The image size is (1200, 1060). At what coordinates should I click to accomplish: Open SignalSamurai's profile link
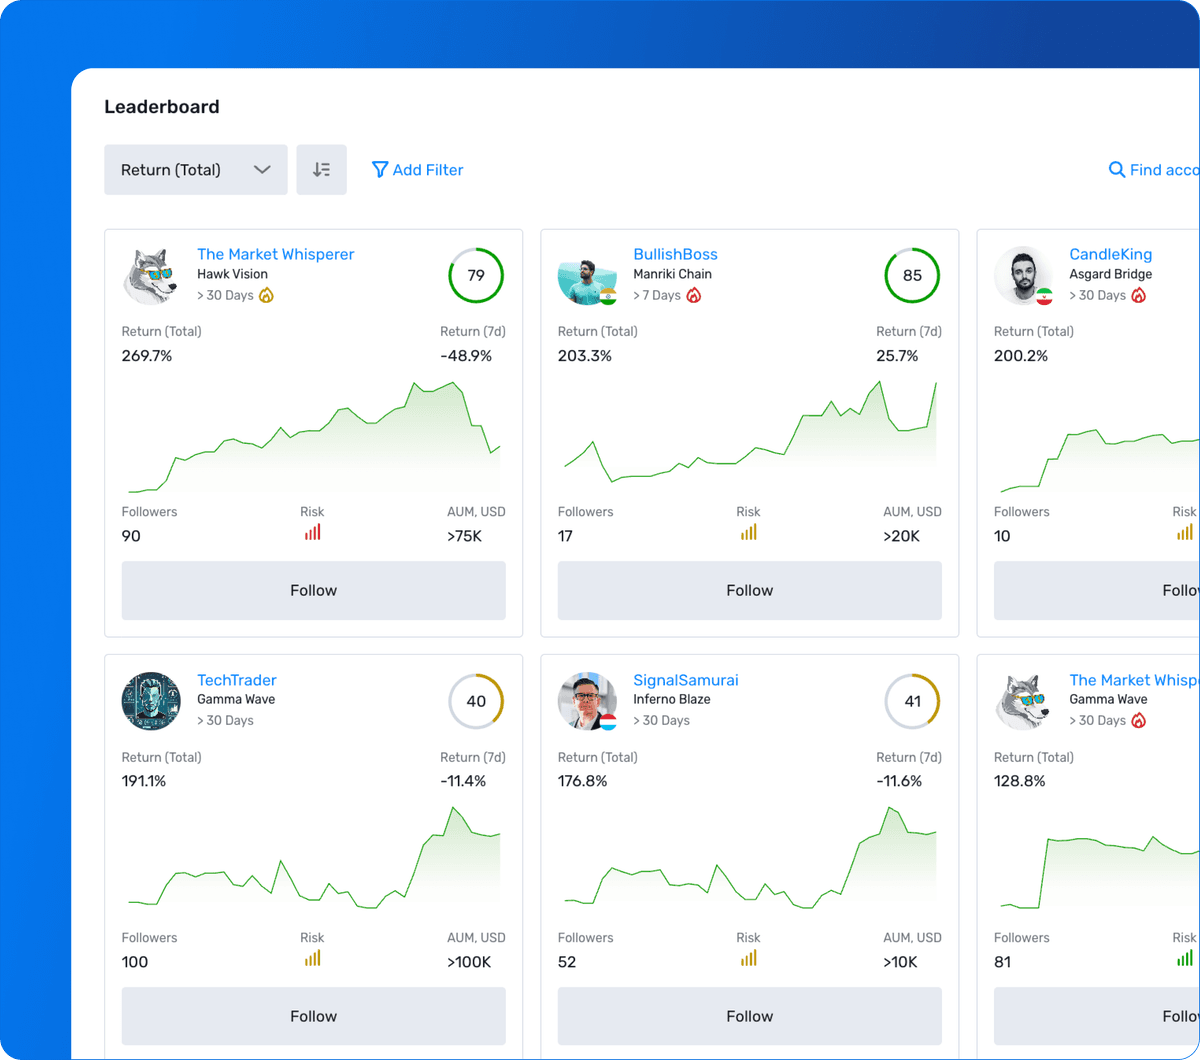685,680
